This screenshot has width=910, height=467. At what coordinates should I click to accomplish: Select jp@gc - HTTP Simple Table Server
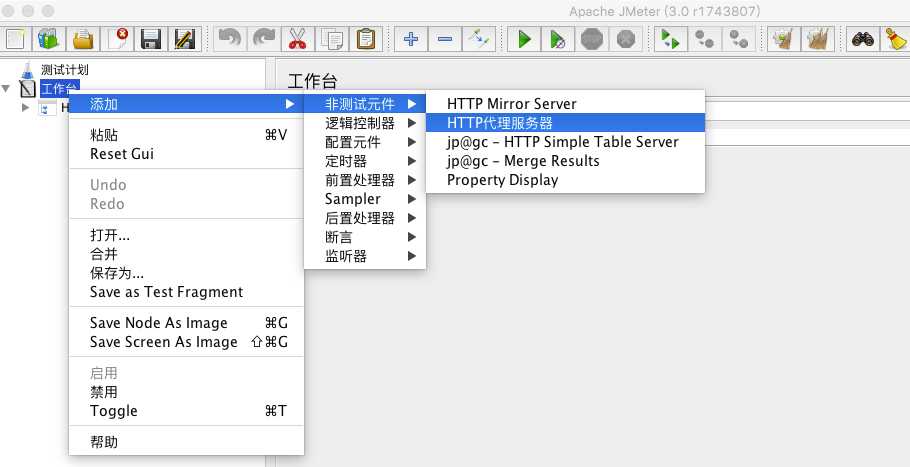tap(565, 142)
